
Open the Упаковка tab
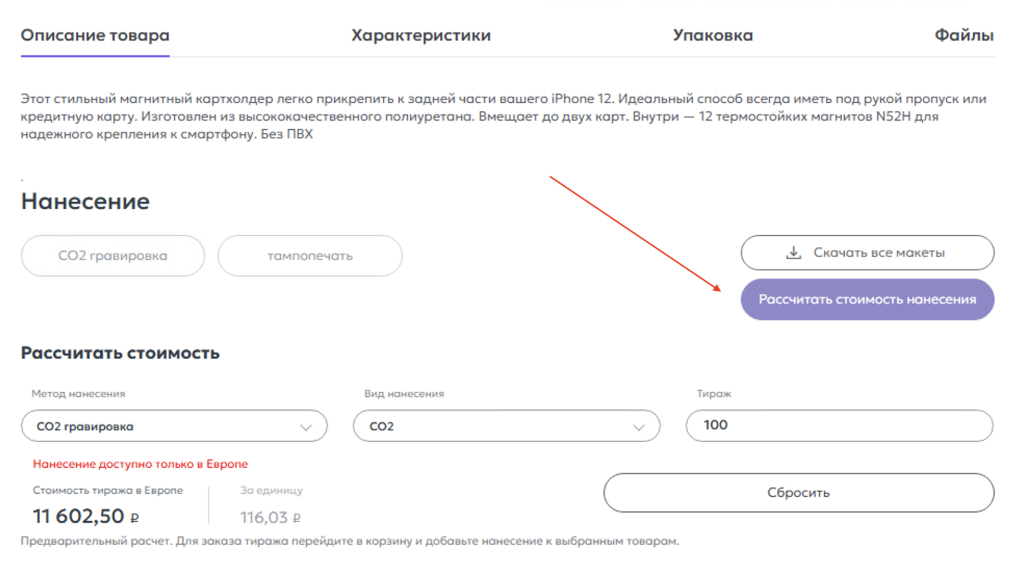[713, 36]
